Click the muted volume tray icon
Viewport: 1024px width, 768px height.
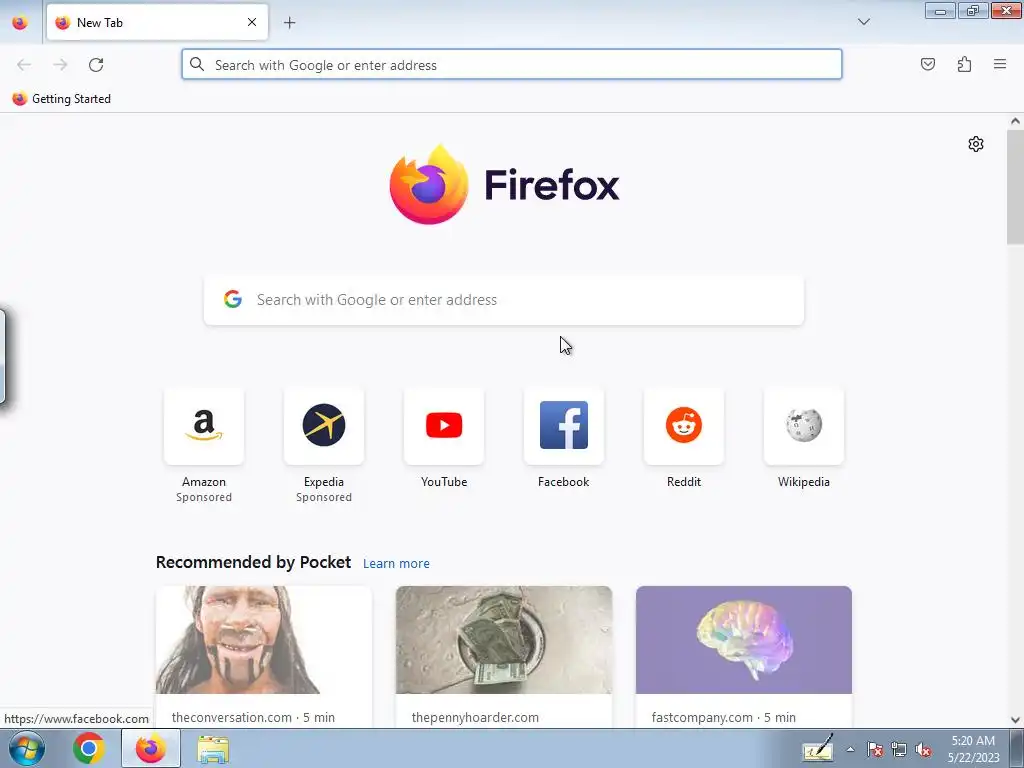click(x=923, y=750)
